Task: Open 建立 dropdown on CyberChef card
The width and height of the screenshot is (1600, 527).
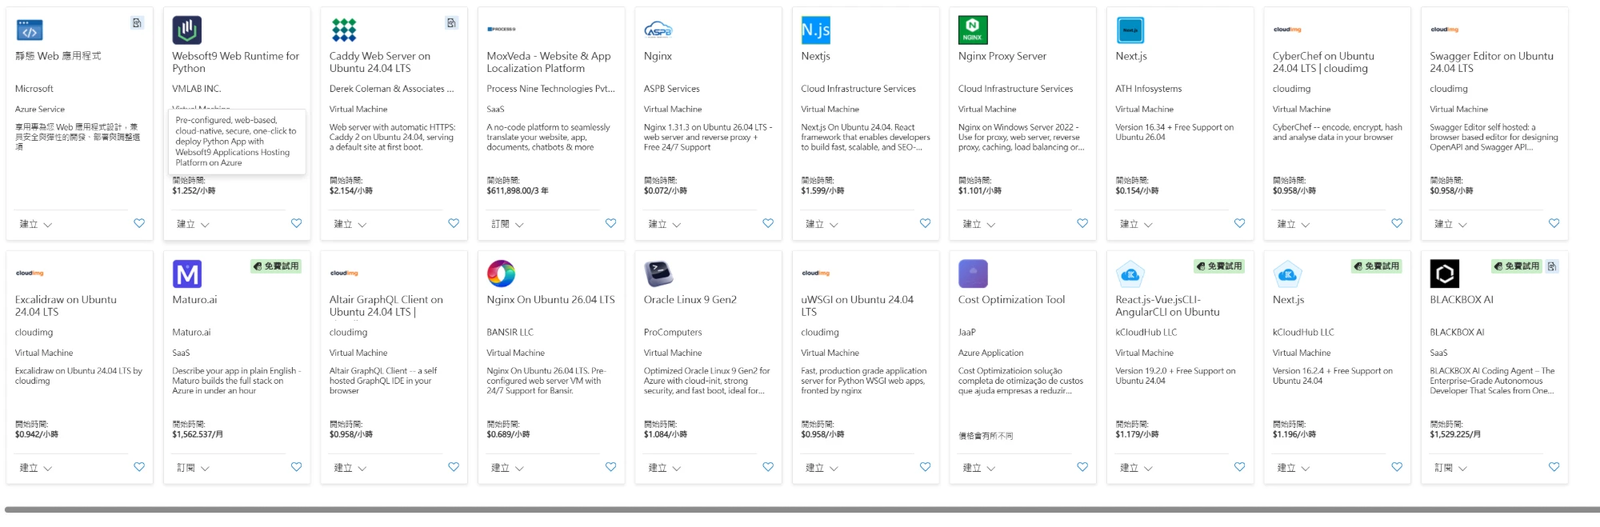Action: click(1293, 224)
